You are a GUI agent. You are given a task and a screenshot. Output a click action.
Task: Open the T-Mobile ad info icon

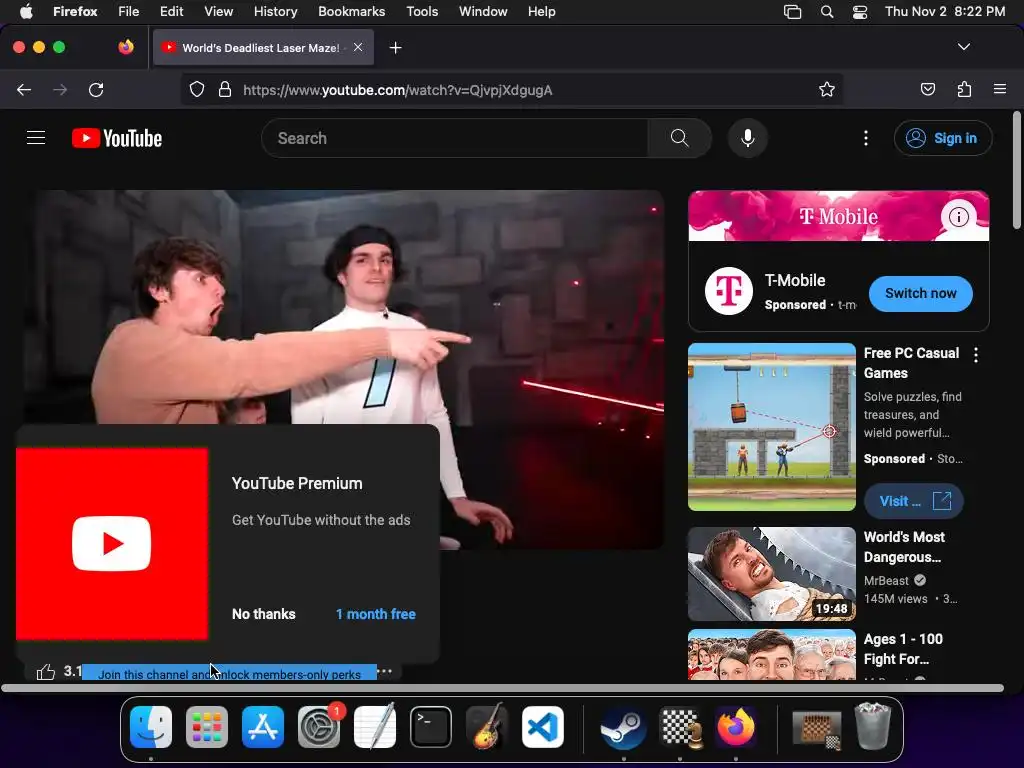[958, 216]
